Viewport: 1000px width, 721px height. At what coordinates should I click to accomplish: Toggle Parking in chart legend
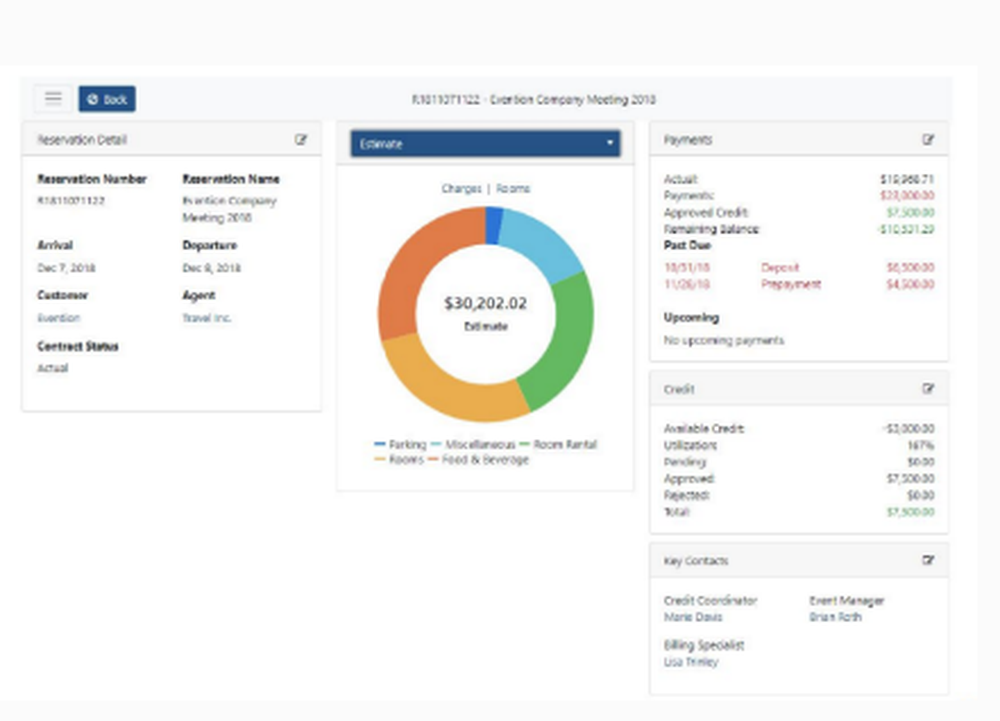400,444
